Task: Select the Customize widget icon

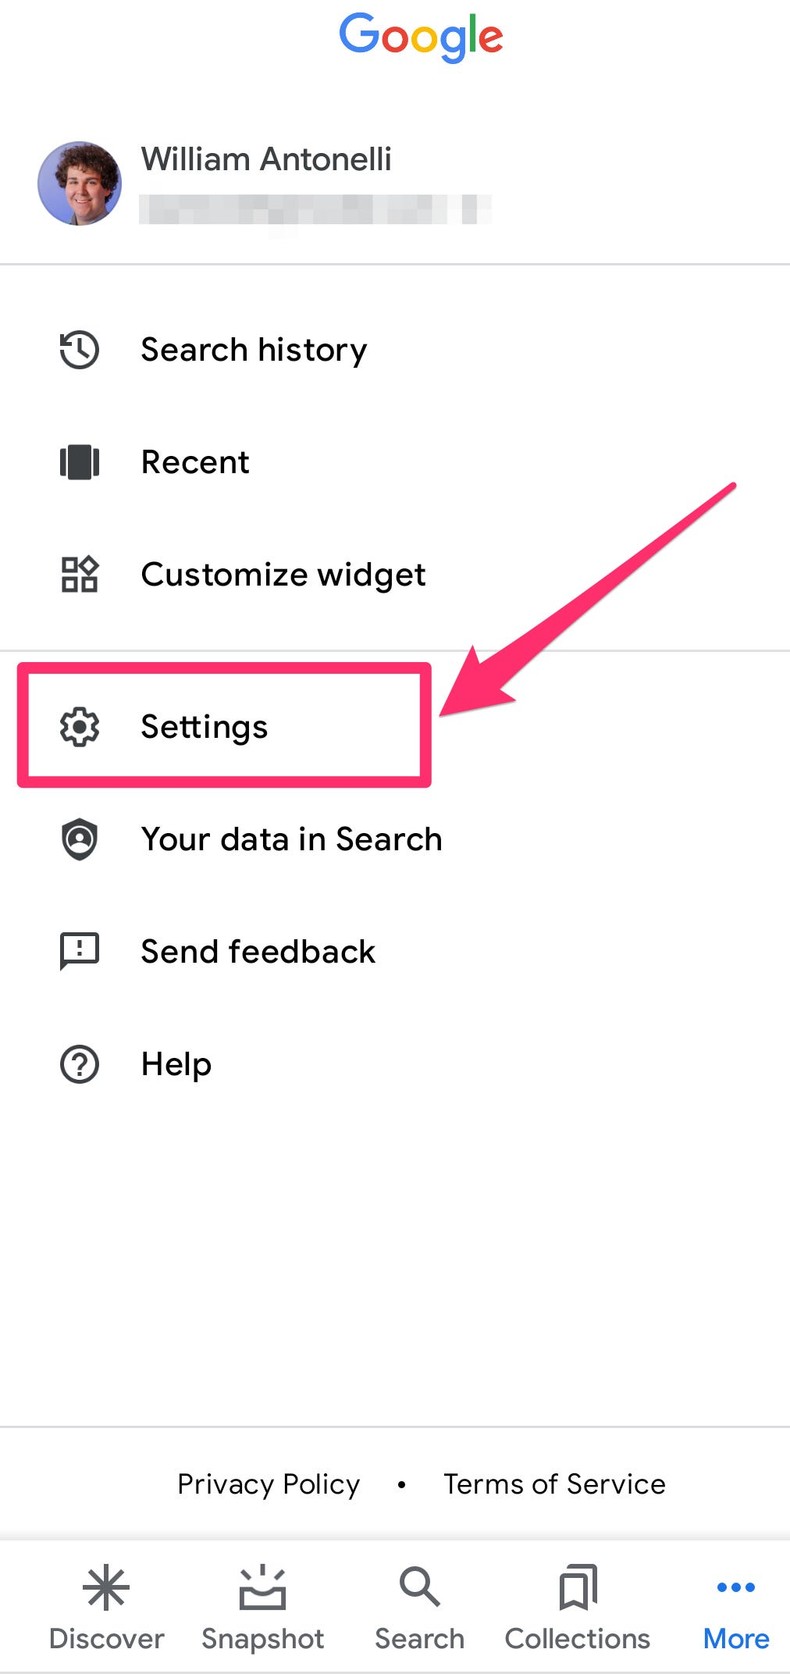Action: click(79, 574)
